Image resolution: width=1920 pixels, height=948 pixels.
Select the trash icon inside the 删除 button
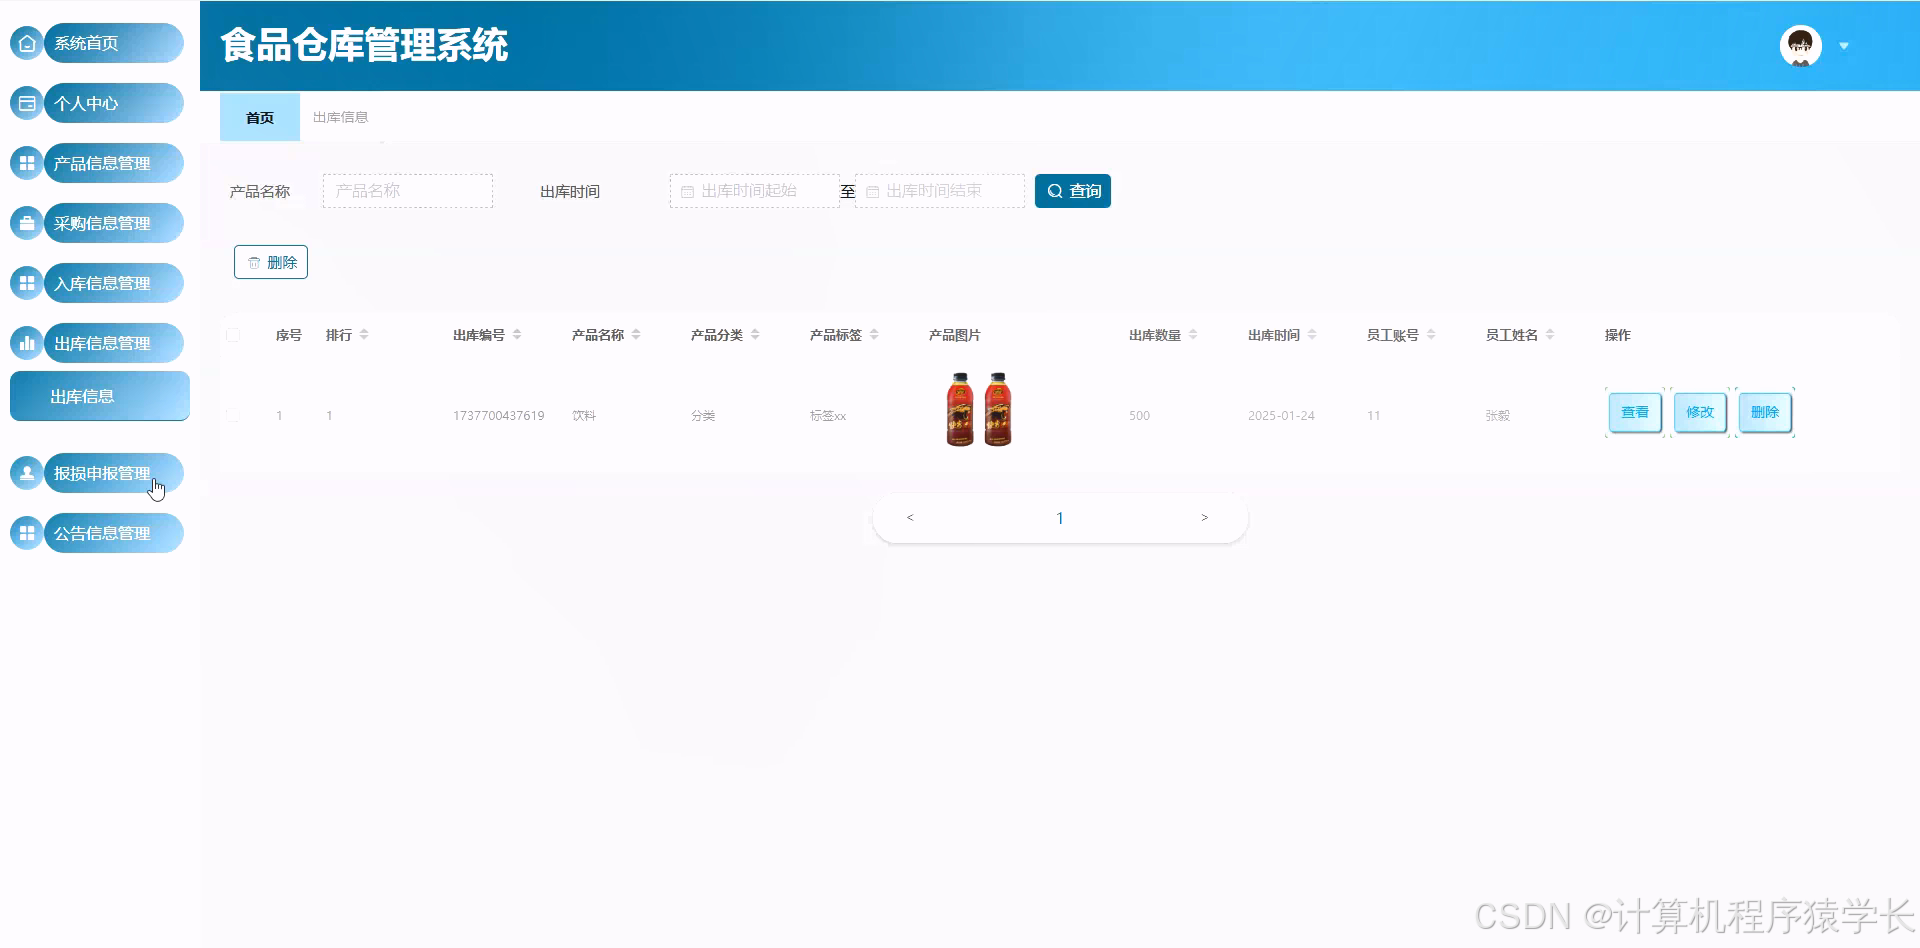click(x=253, y=262)
